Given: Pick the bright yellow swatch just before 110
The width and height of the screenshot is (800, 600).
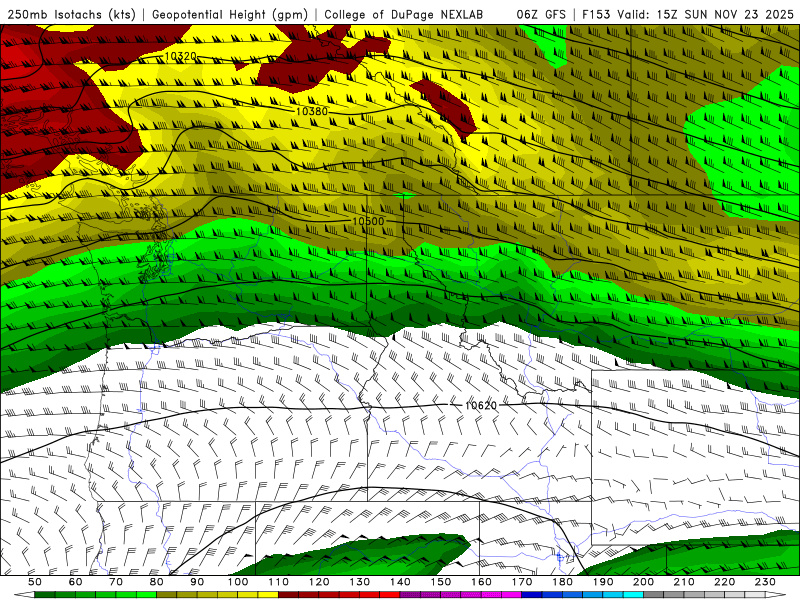Looking at the screenshot, I should tap(268, 595).
